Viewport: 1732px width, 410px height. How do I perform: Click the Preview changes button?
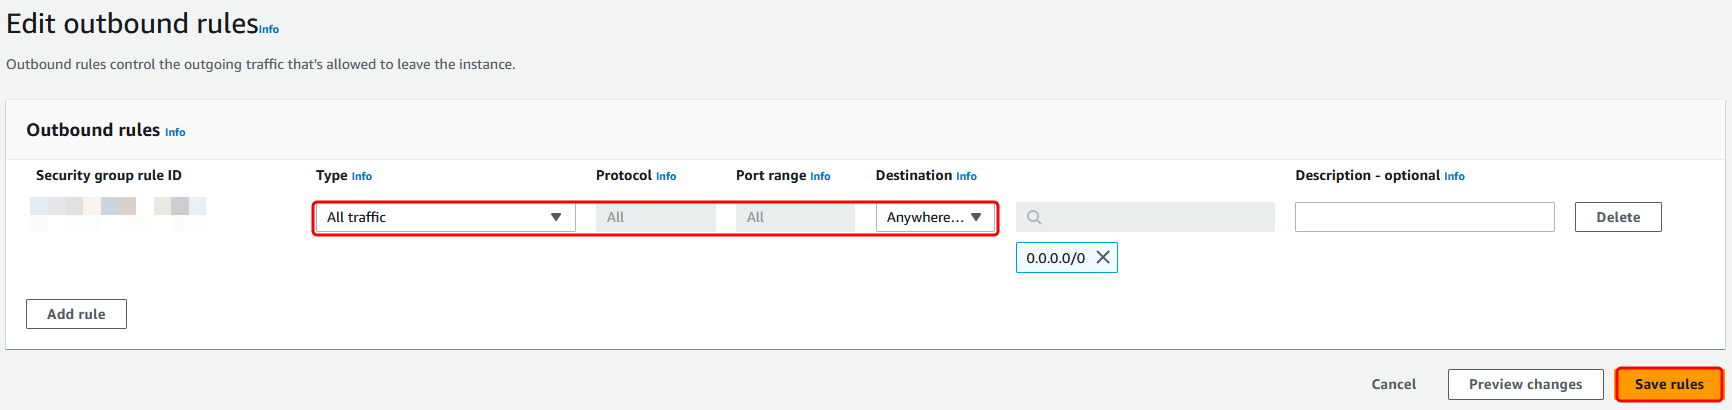click(x=1525, y=384)
